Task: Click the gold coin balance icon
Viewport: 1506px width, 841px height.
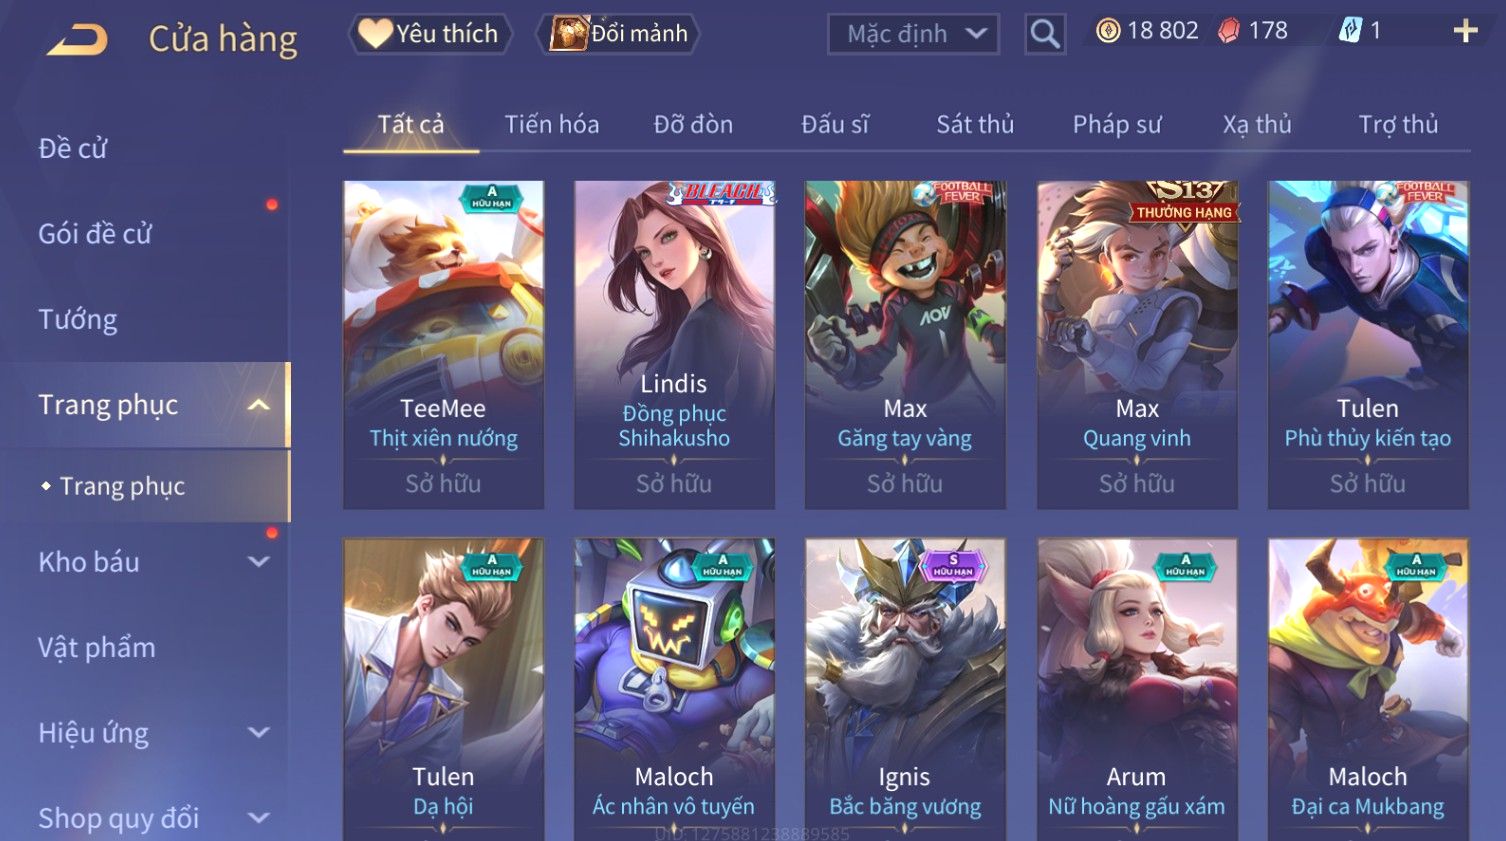Action: coord(1108,31)
